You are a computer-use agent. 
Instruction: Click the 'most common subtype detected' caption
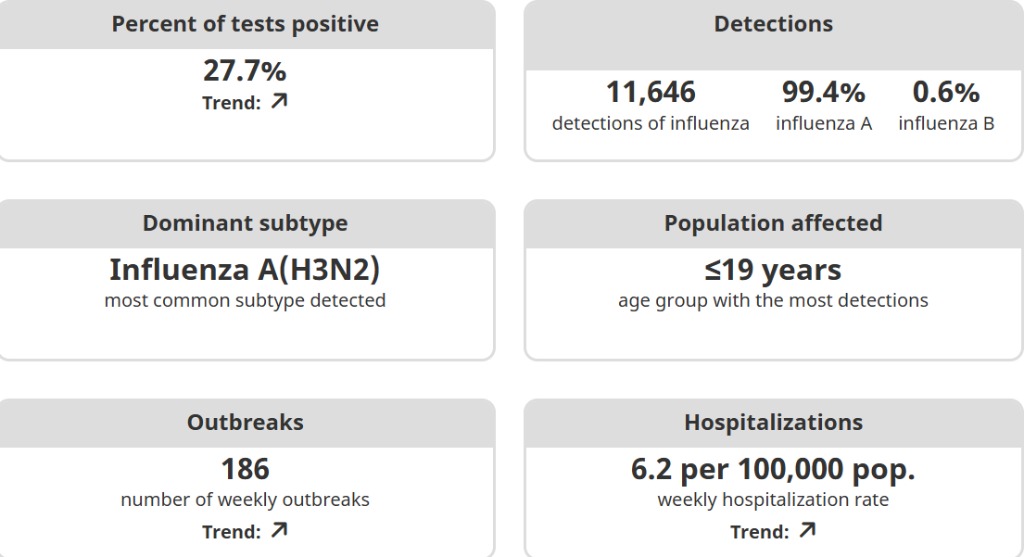(x=245, y=300)
